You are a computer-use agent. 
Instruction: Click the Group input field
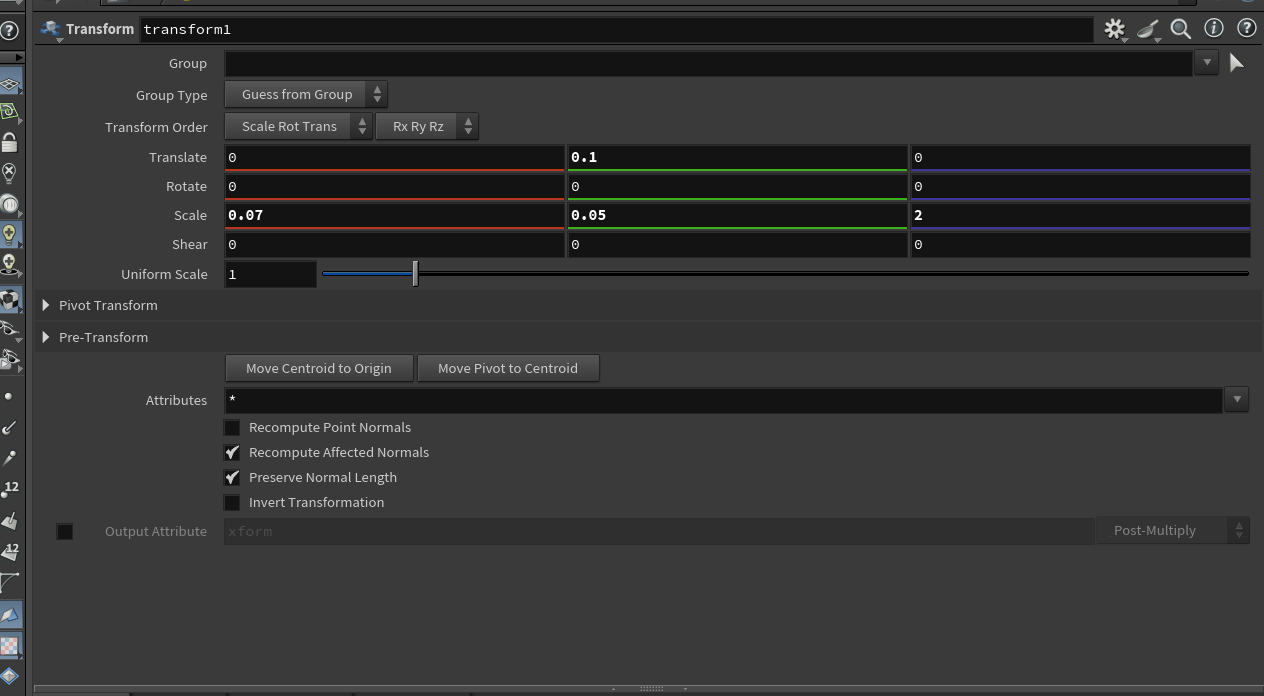point(708,63)
